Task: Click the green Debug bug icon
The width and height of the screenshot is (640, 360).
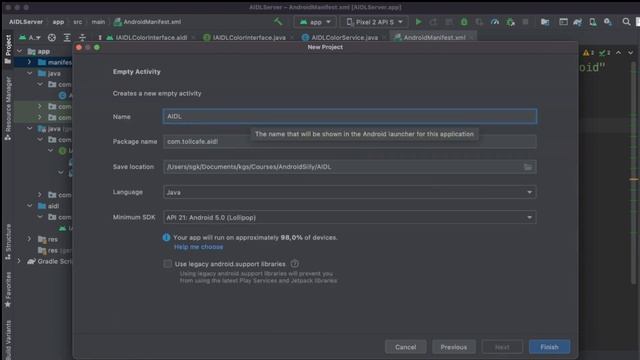Action: pos(464,22)
